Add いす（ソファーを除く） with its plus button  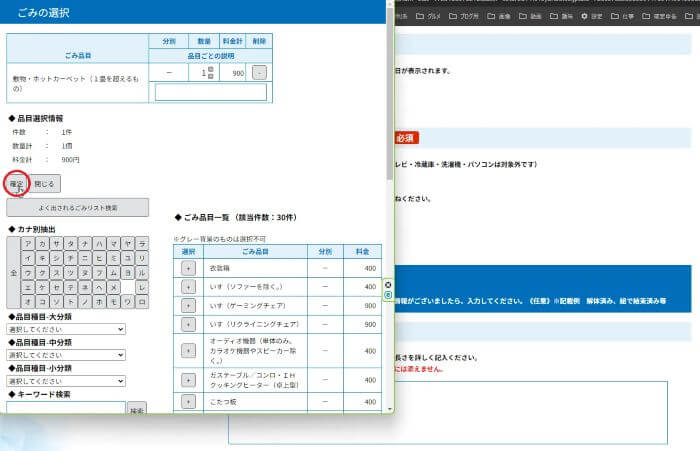tap(188, 287)
